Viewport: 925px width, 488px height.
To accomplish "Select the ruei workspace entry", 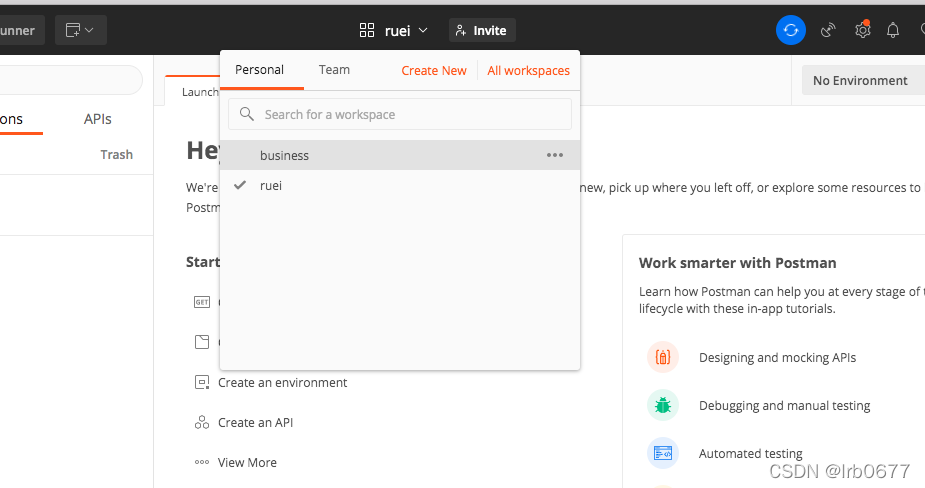I will [x=400, y=185].
